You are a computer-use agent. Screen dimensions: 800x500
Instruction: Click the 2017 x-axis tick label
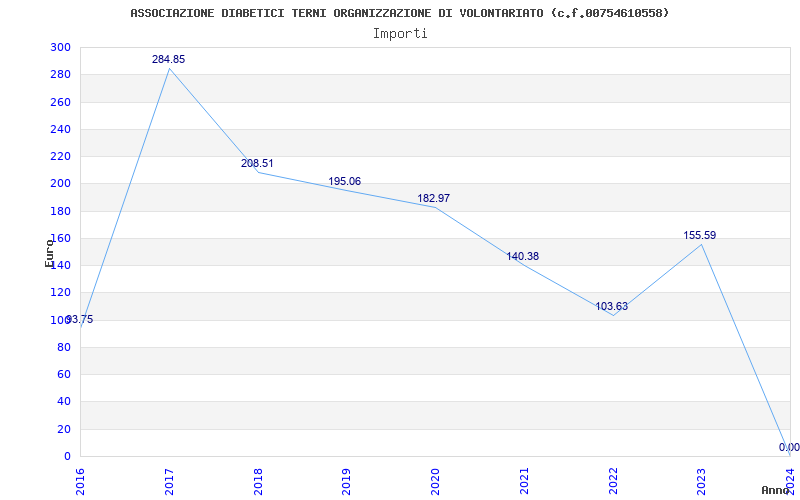pos(169,481)
